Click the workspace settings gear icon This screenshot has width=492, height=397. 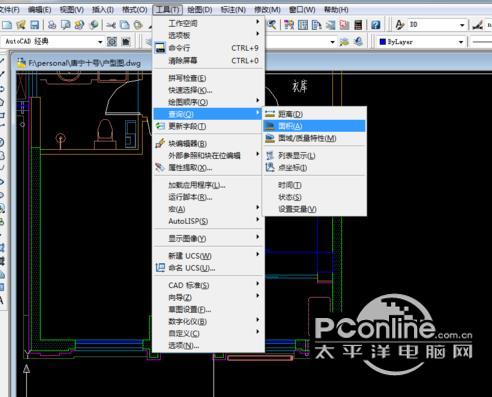112,42
